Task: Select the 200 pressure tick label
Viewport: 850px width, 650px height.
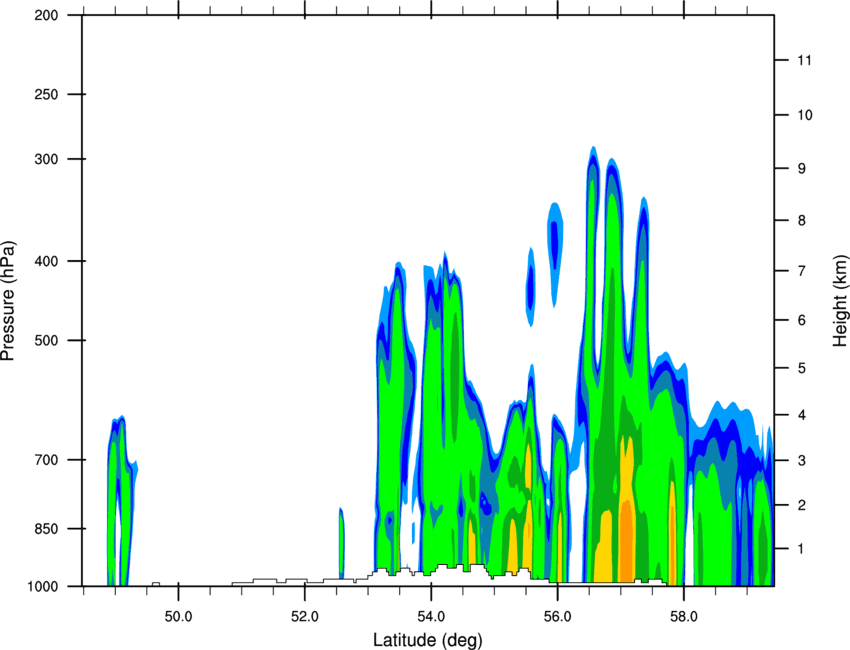Action: click(46, 15)
